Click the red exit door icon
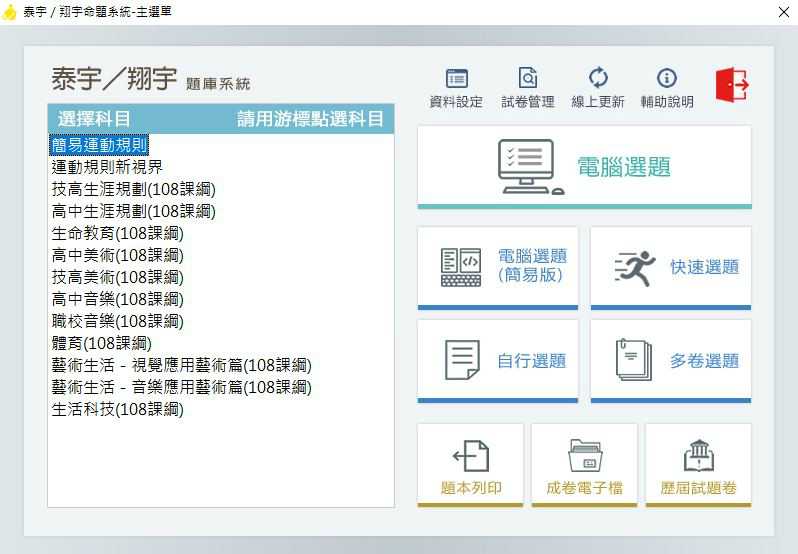The height and width of the screenshot is (554, 798). click(732, 84)
